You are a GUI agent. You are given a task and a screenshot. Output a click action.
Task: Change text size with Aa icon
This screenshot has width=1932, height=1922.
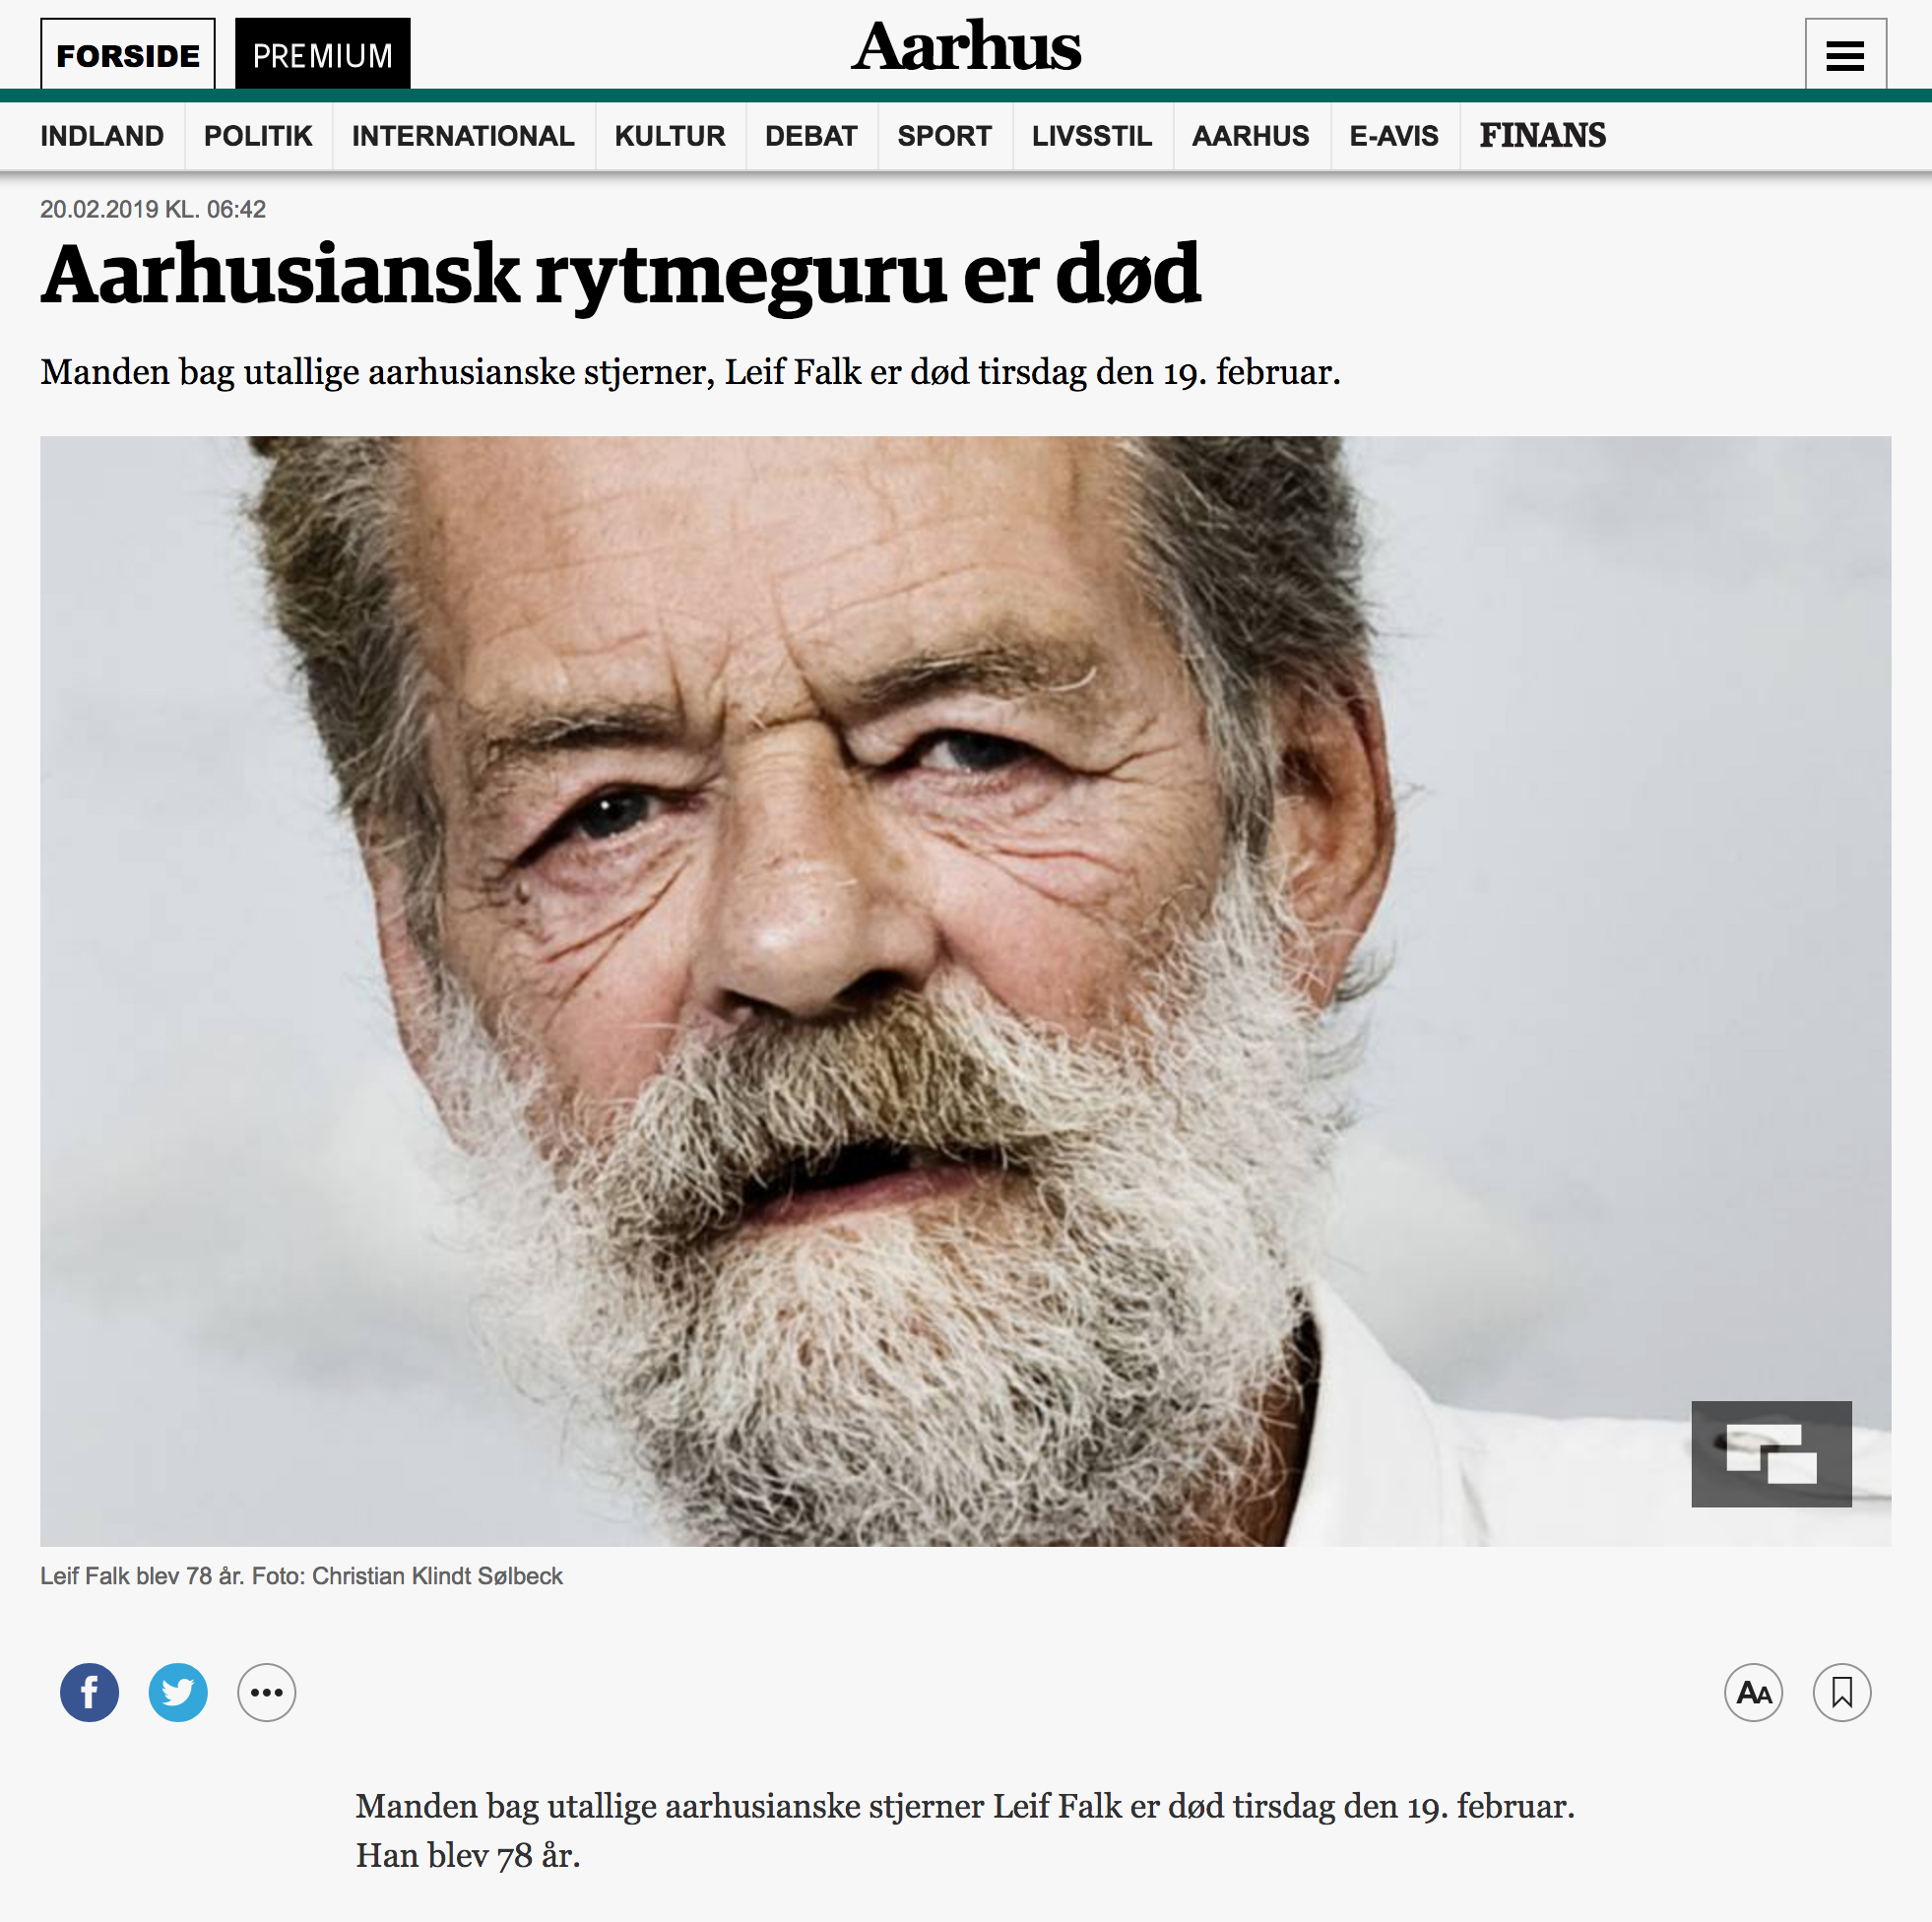[1754, 1692]
